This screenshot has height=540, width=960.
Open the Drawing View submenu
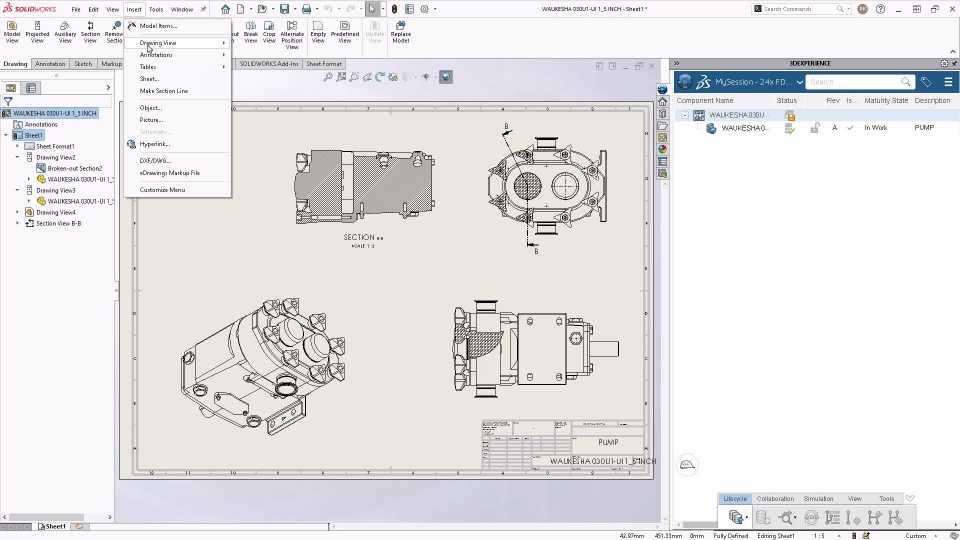pyautogui.click(x=178, y=43)
